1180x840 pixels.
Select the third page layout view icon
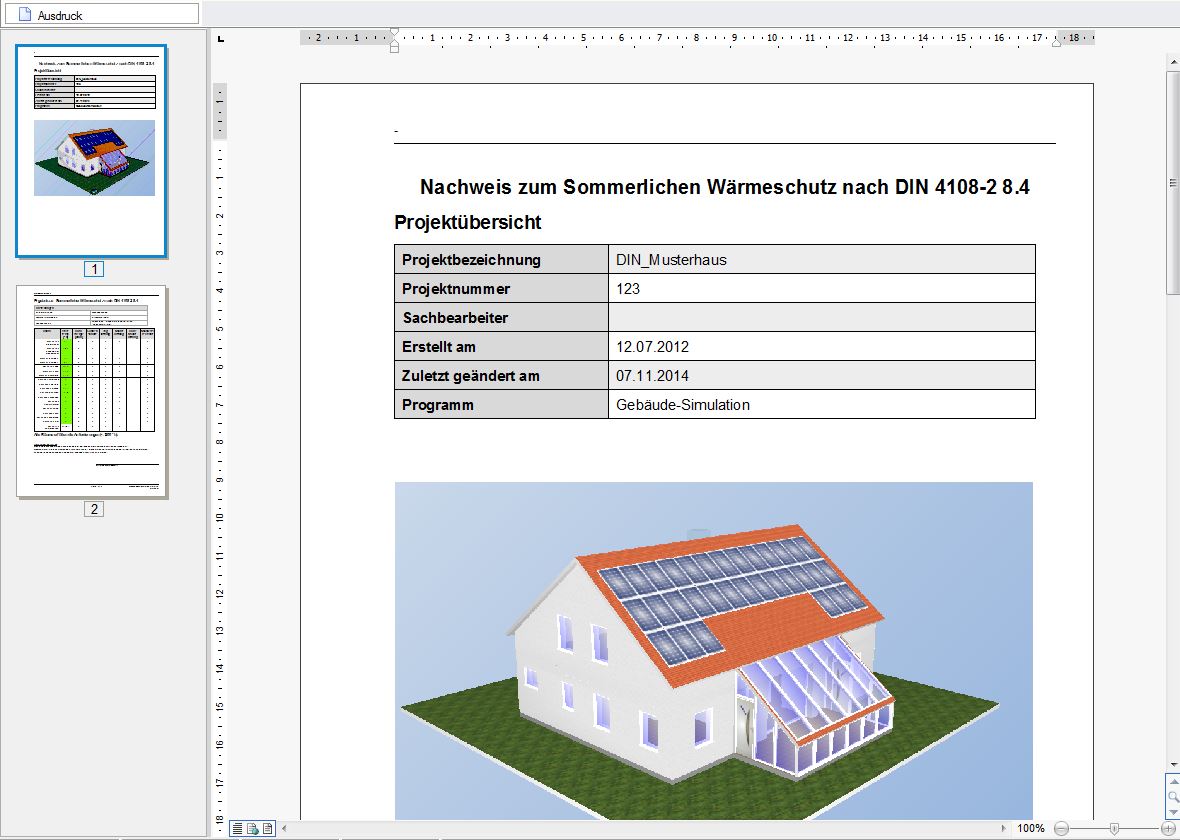pyautogui.click(x=267, y=828)
